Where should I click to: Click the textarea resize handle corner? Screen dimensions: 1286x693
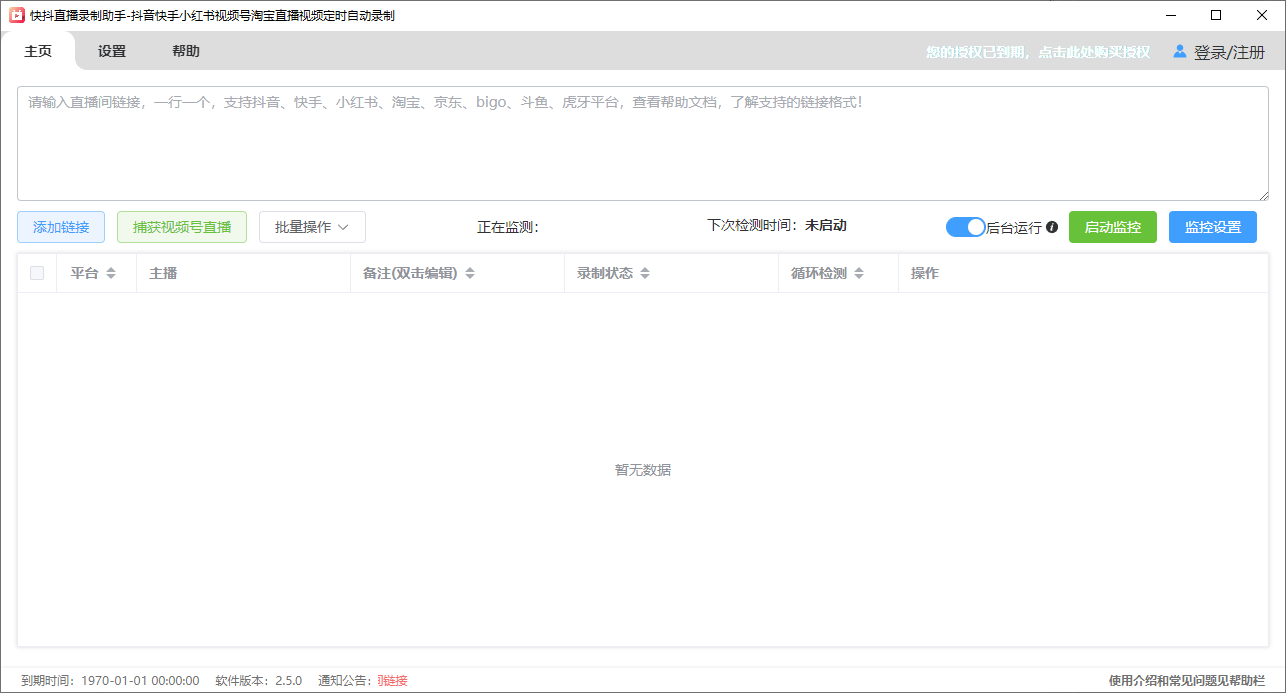coord(1263,195)
